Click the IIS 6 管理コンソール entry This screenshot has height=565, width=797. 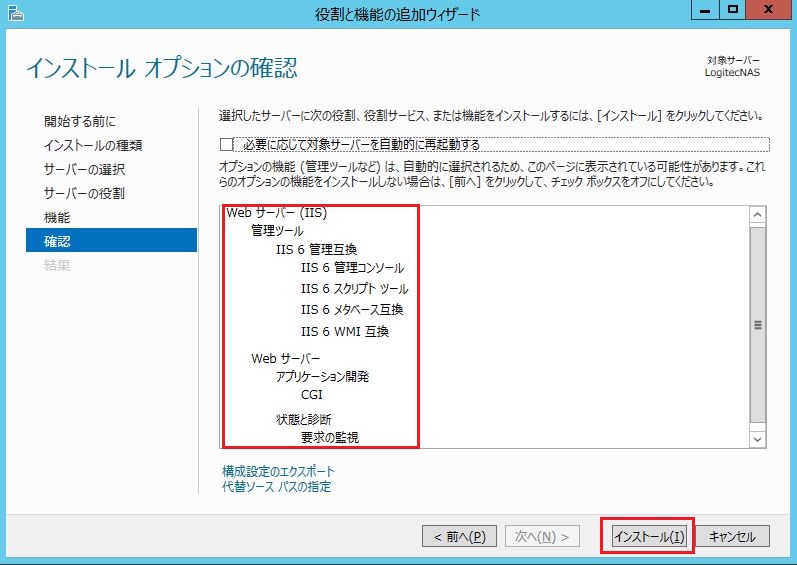click(x=352, y=268)
